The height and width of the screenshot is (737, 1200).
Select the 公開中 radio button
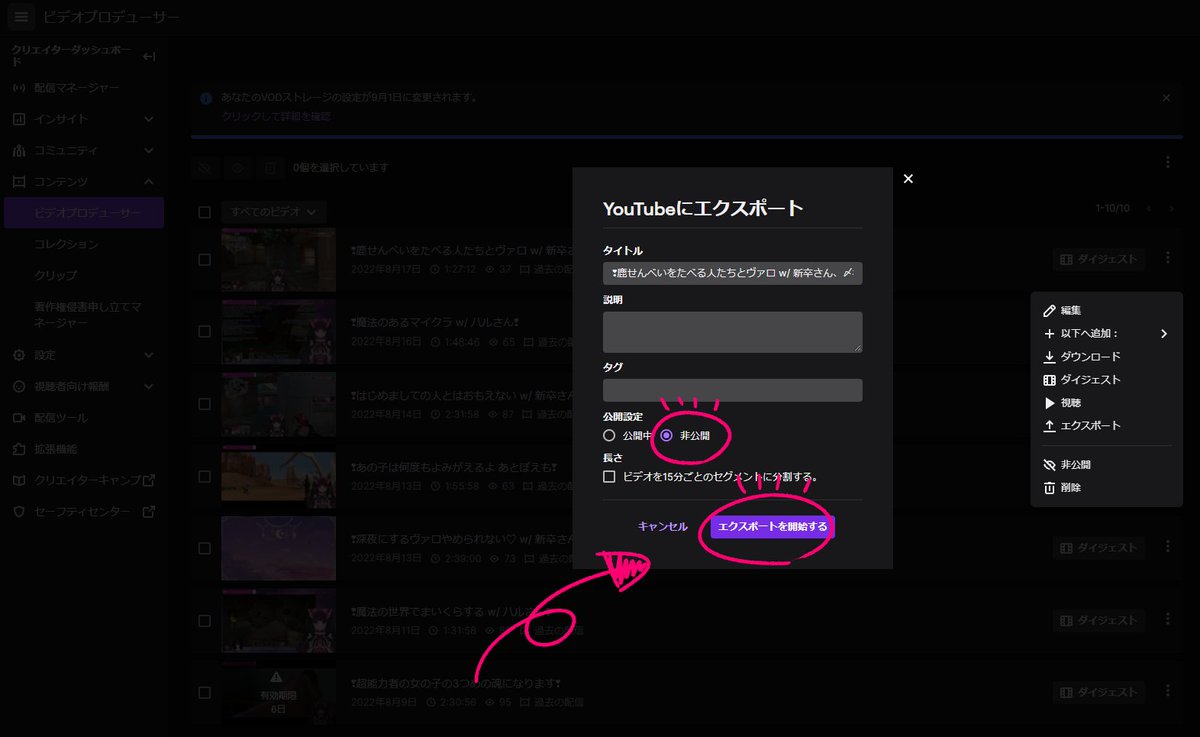click(609, 436)
